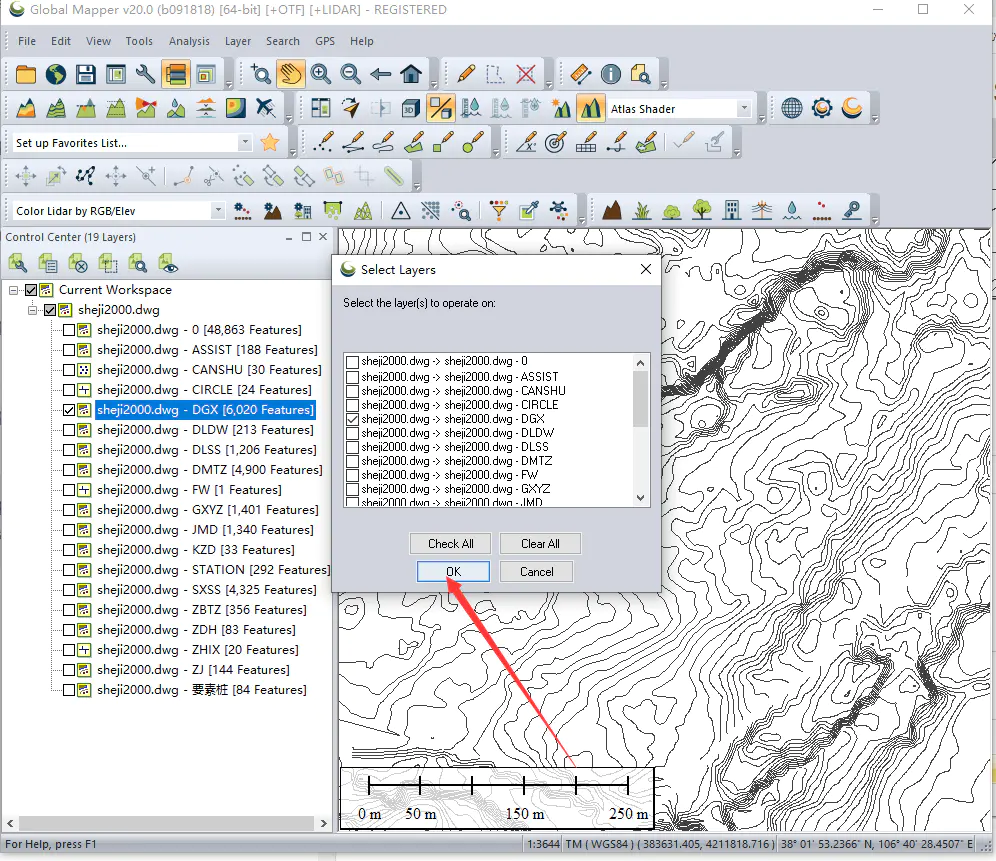Click the Open Data File folder icon
This screenshot has width=996, height=861.
[25, 74]
